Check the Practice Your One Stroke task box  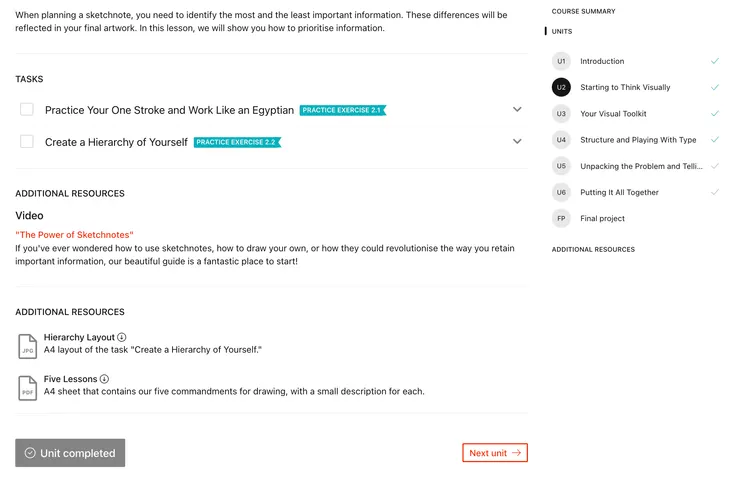27,109
